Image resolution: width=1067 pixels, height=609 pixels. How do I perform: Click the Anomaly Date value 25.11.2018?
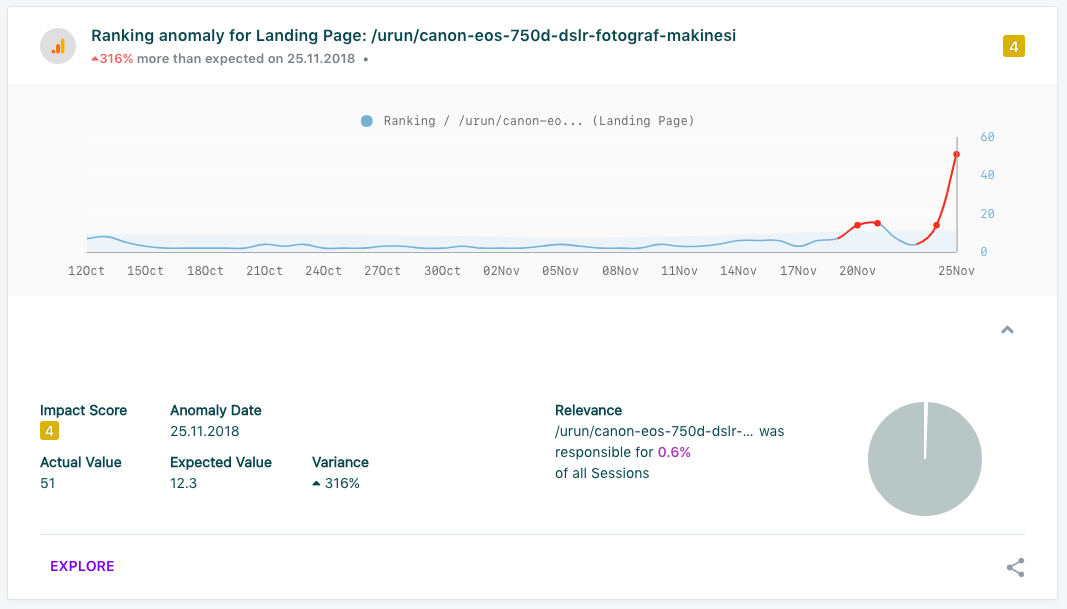pos(205,431)
